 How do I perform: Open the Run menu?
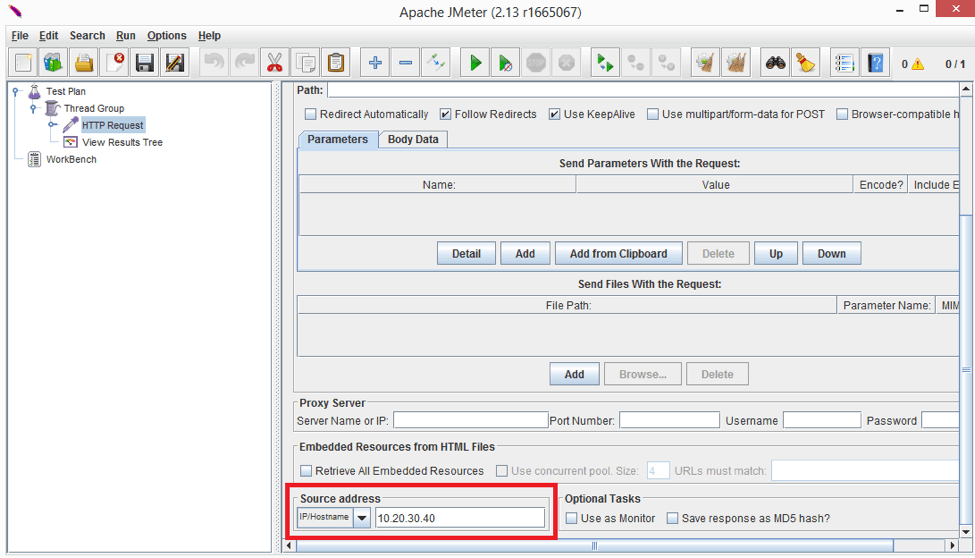click(126, 35)
